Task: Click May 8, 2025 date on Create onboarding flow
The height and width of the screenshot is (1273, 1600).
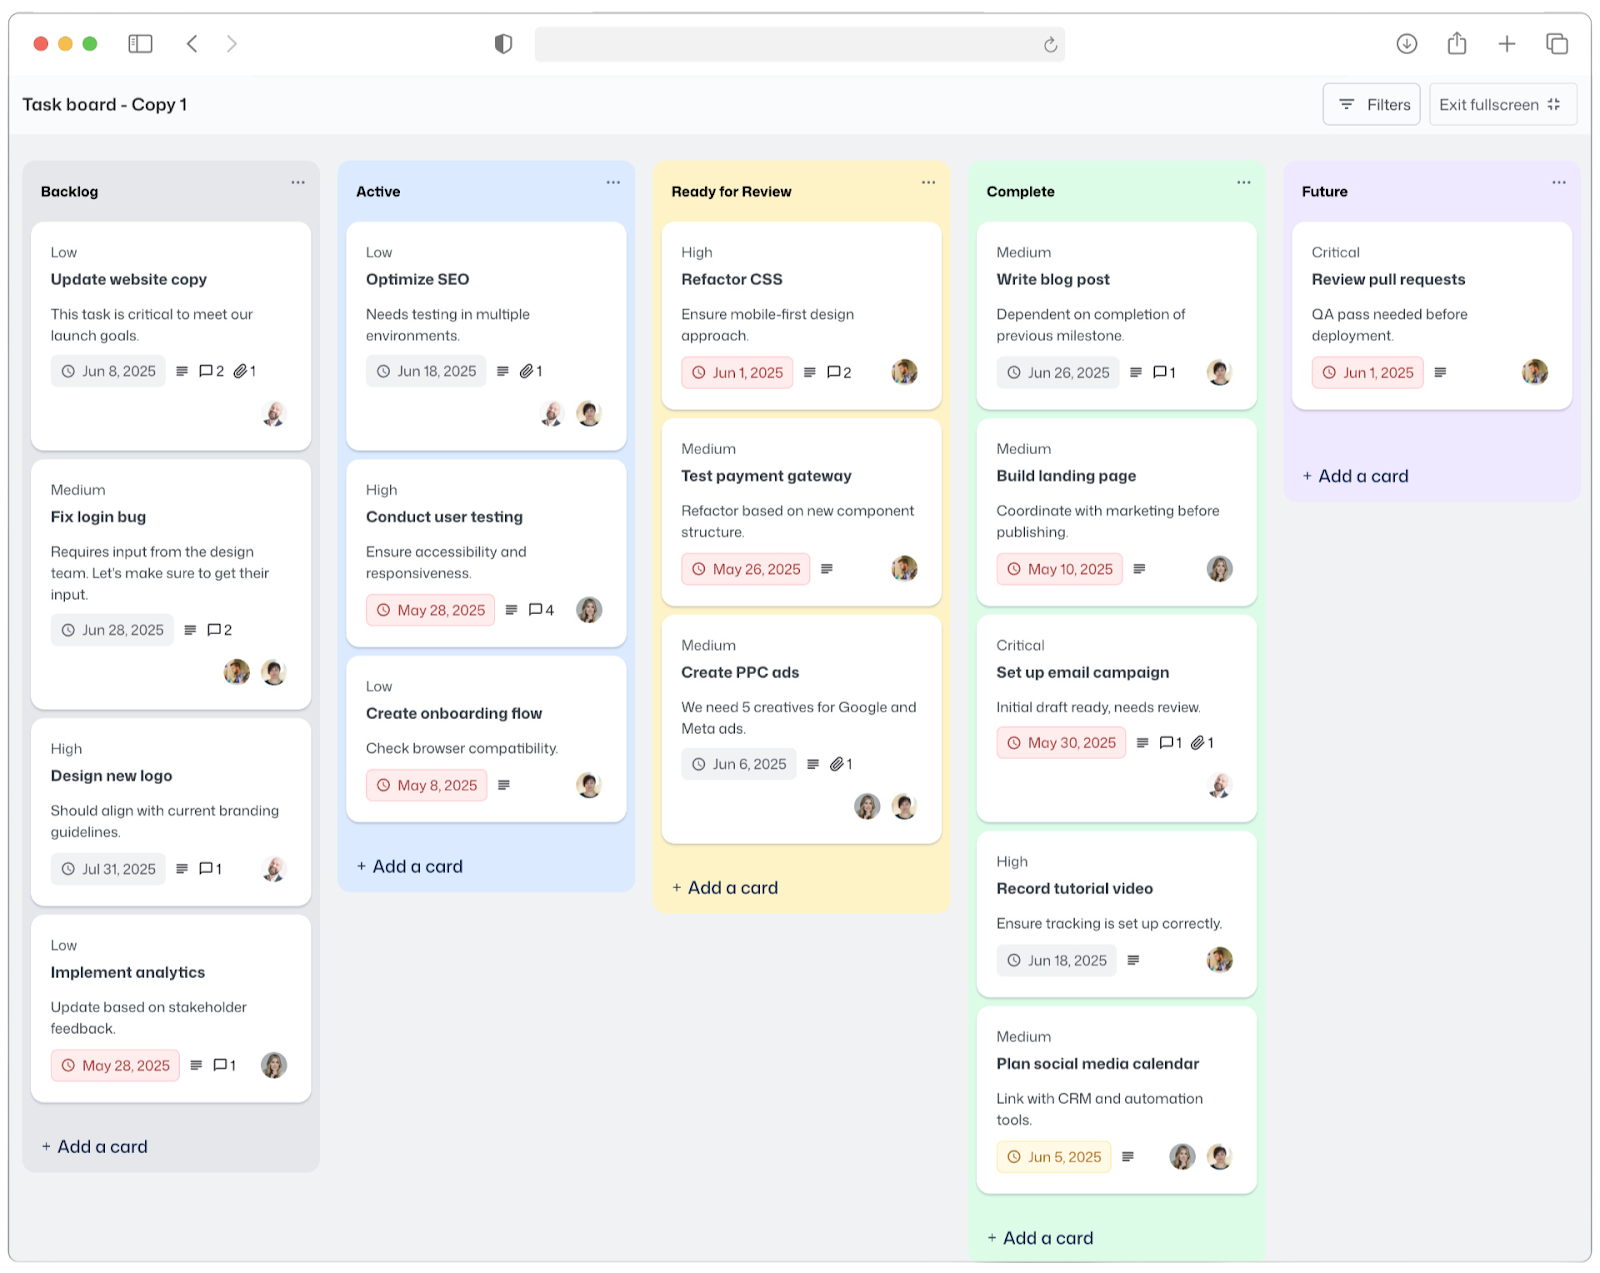Action: click(x=427, y=786)
